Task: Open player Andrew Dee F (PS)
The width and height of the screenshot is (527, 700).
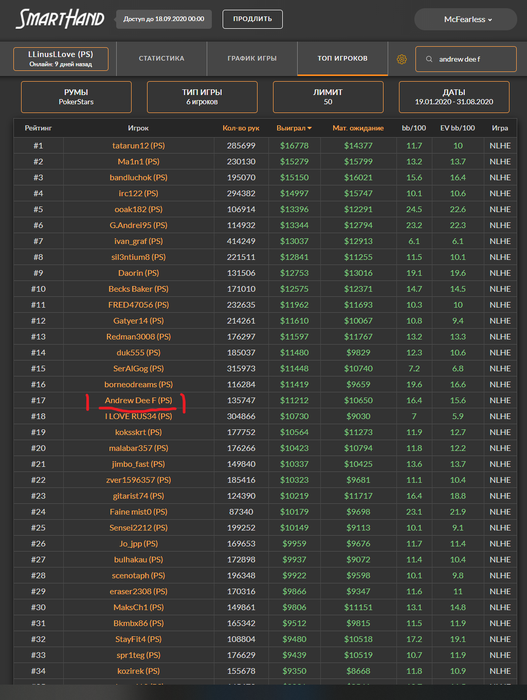Action: [138, 400]
